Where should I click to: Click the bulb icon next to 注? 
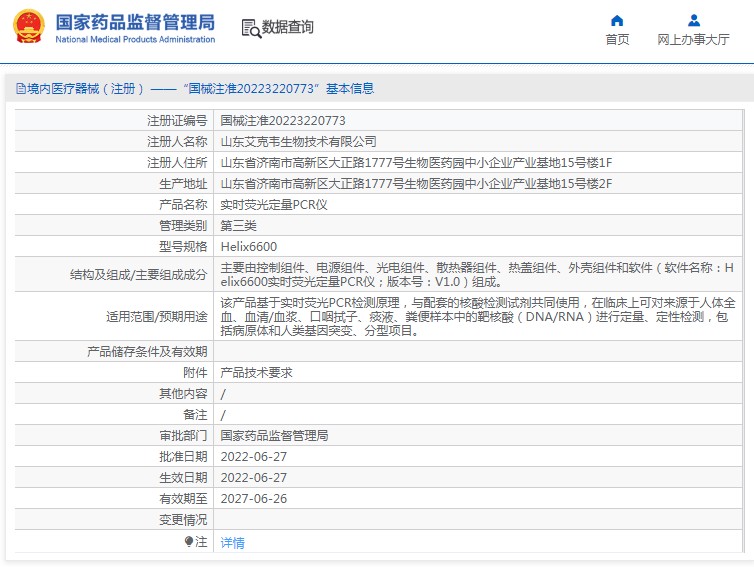click(x=188, y=542)
